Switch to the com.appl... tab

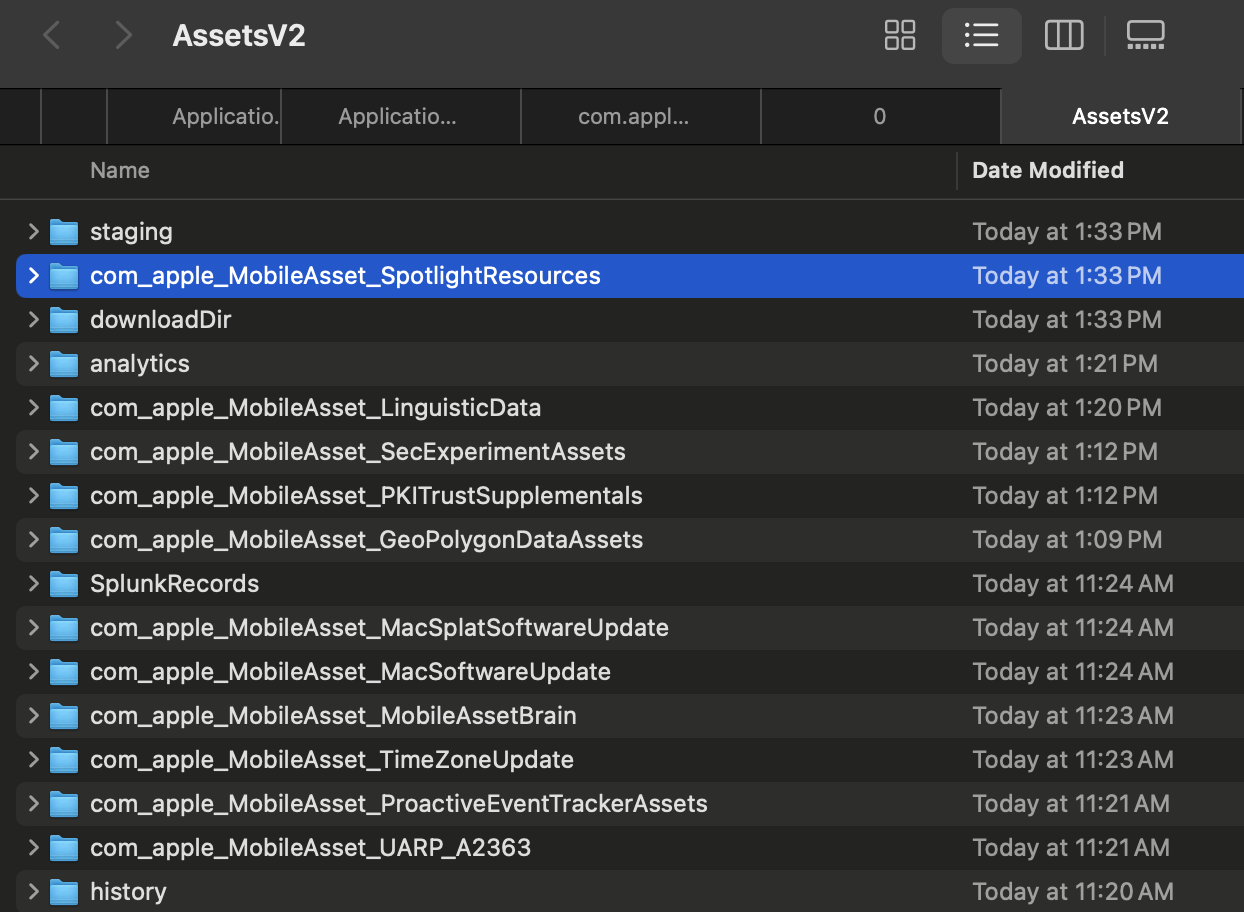click(x=641, y=116)
